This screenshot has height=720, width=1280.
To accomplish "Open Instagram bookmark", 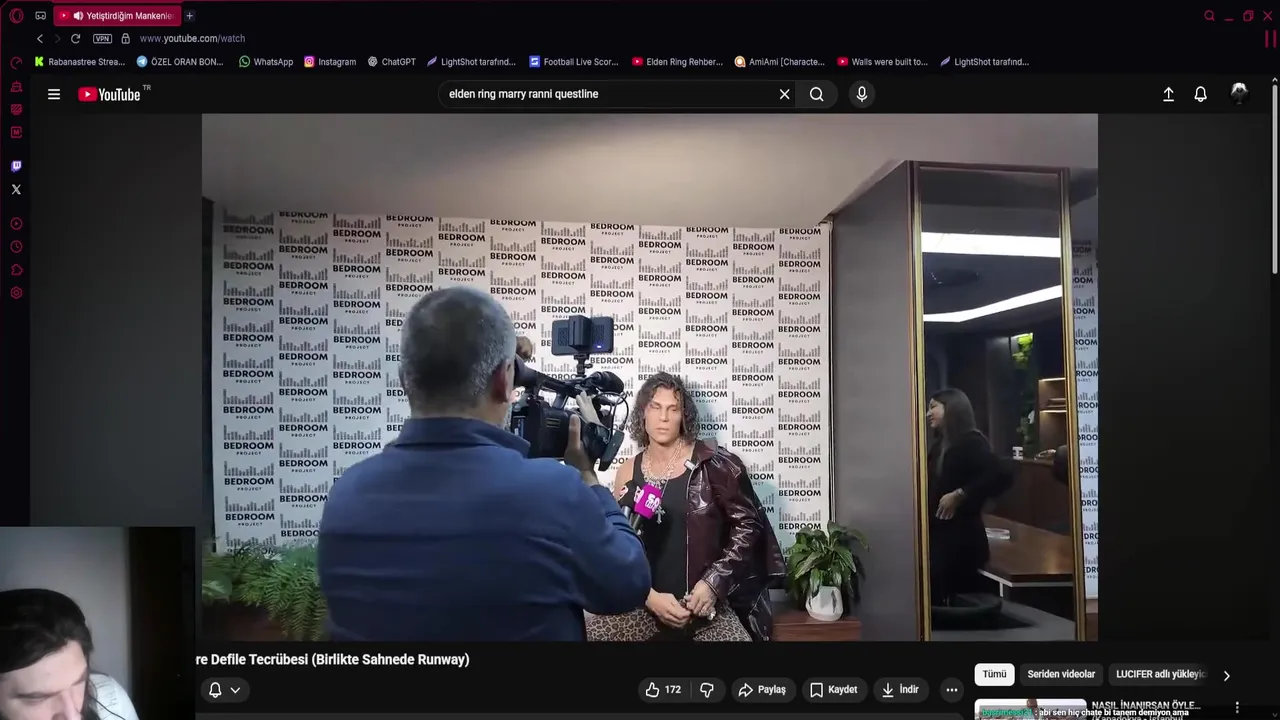I will tap(329, 62).
